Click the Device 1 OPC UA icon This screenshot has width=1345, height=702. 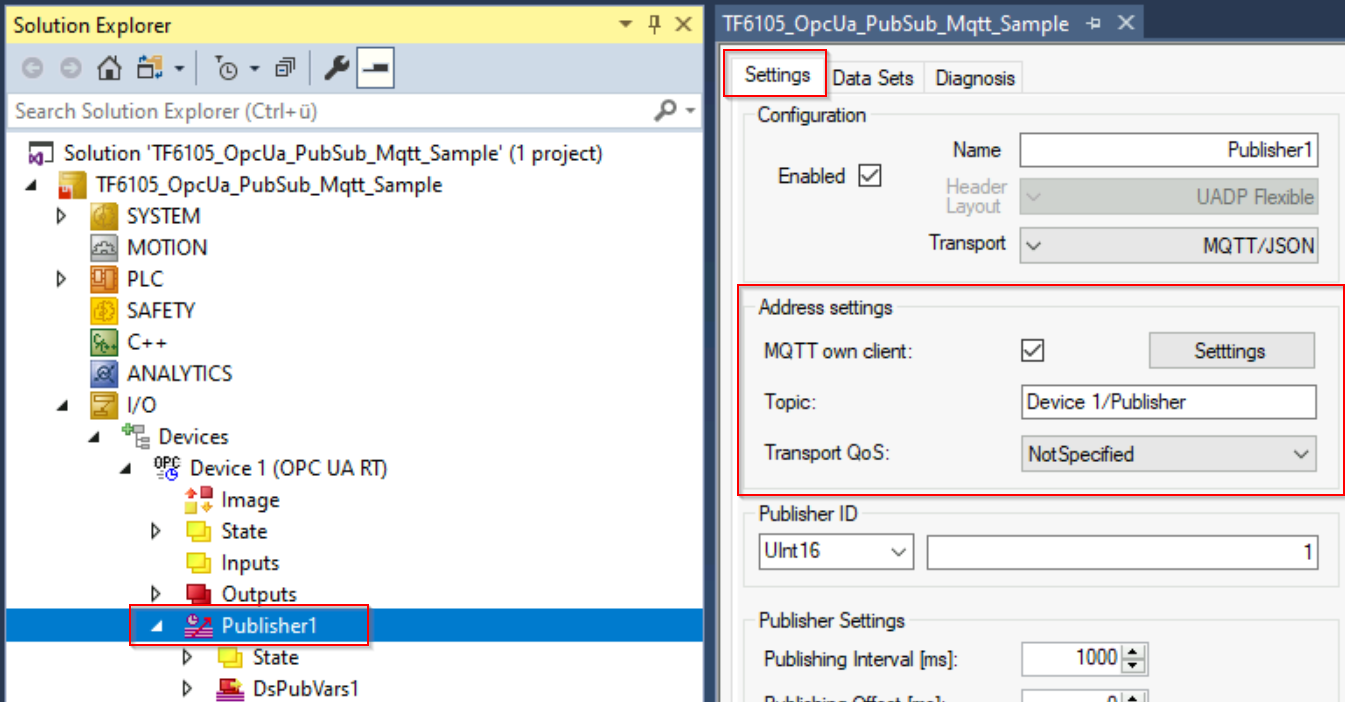pos(167,468)
